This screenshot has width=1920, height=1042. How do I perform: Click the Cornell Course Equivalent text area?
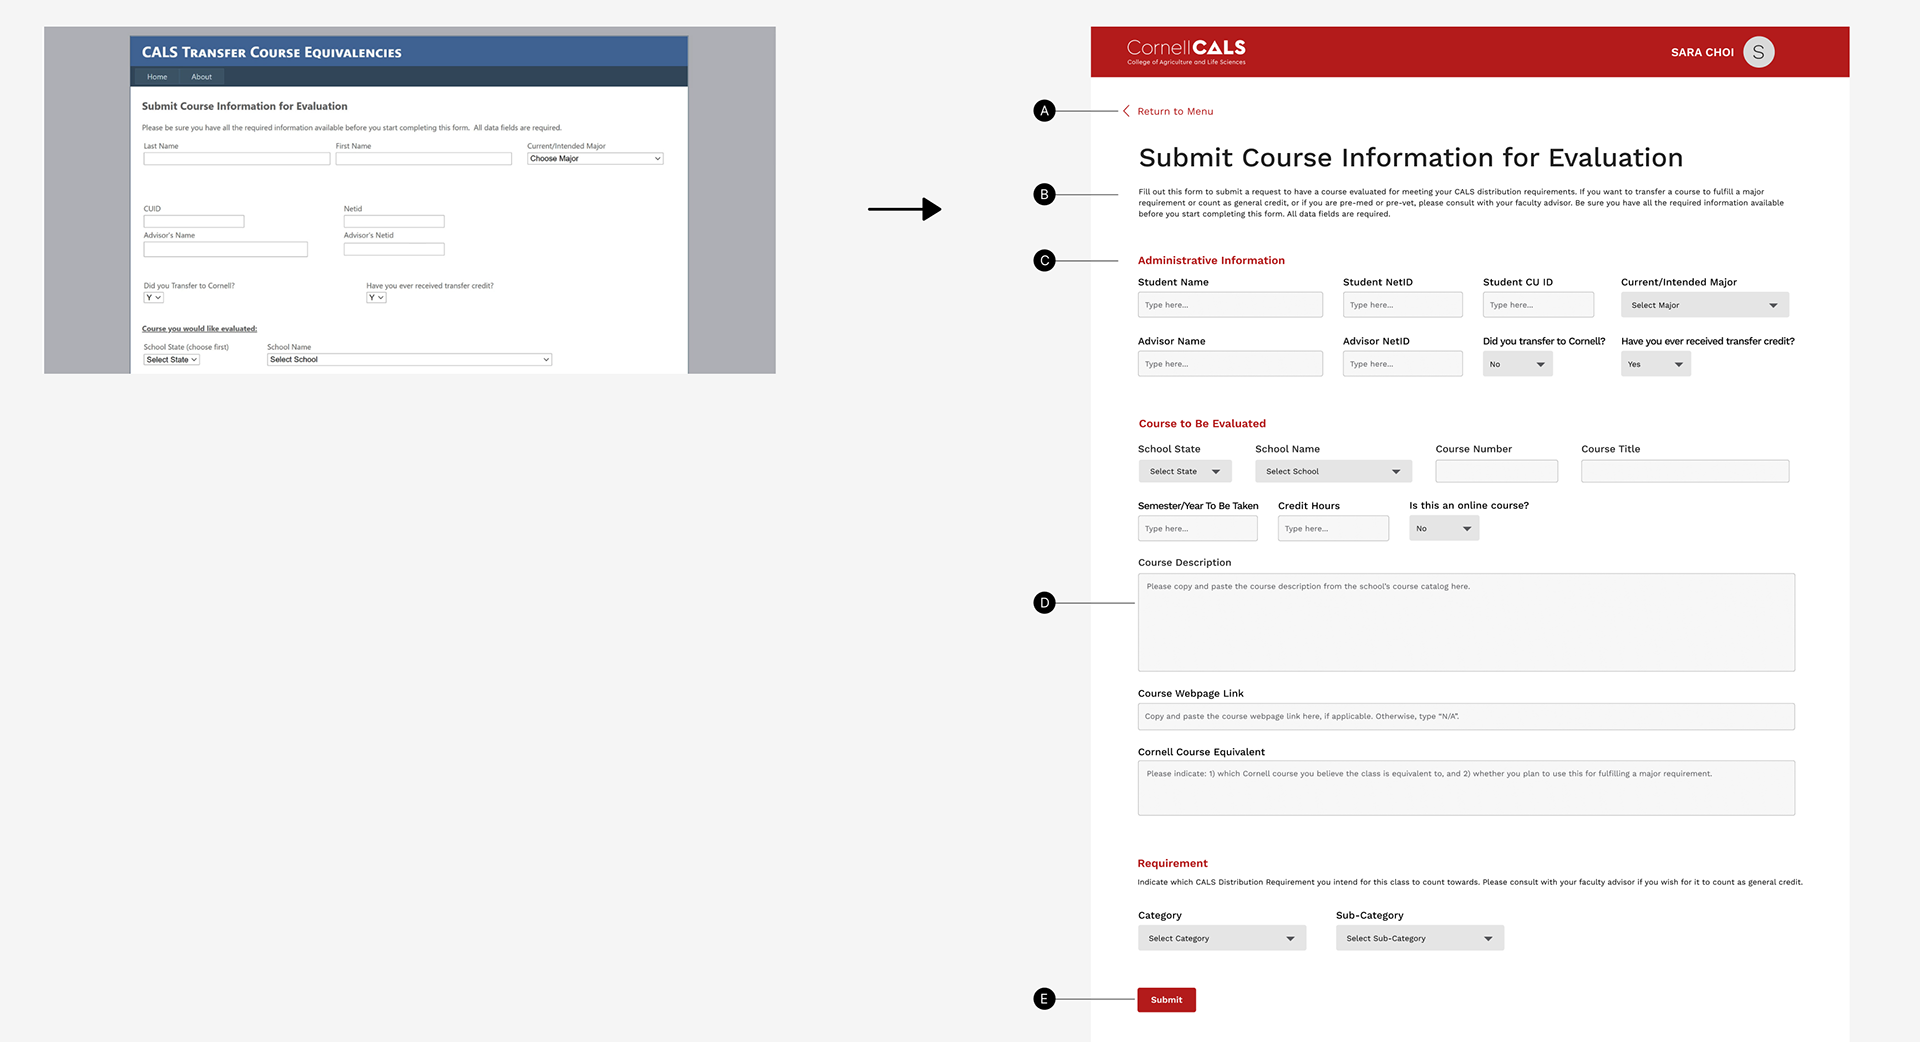point(1466,788)
